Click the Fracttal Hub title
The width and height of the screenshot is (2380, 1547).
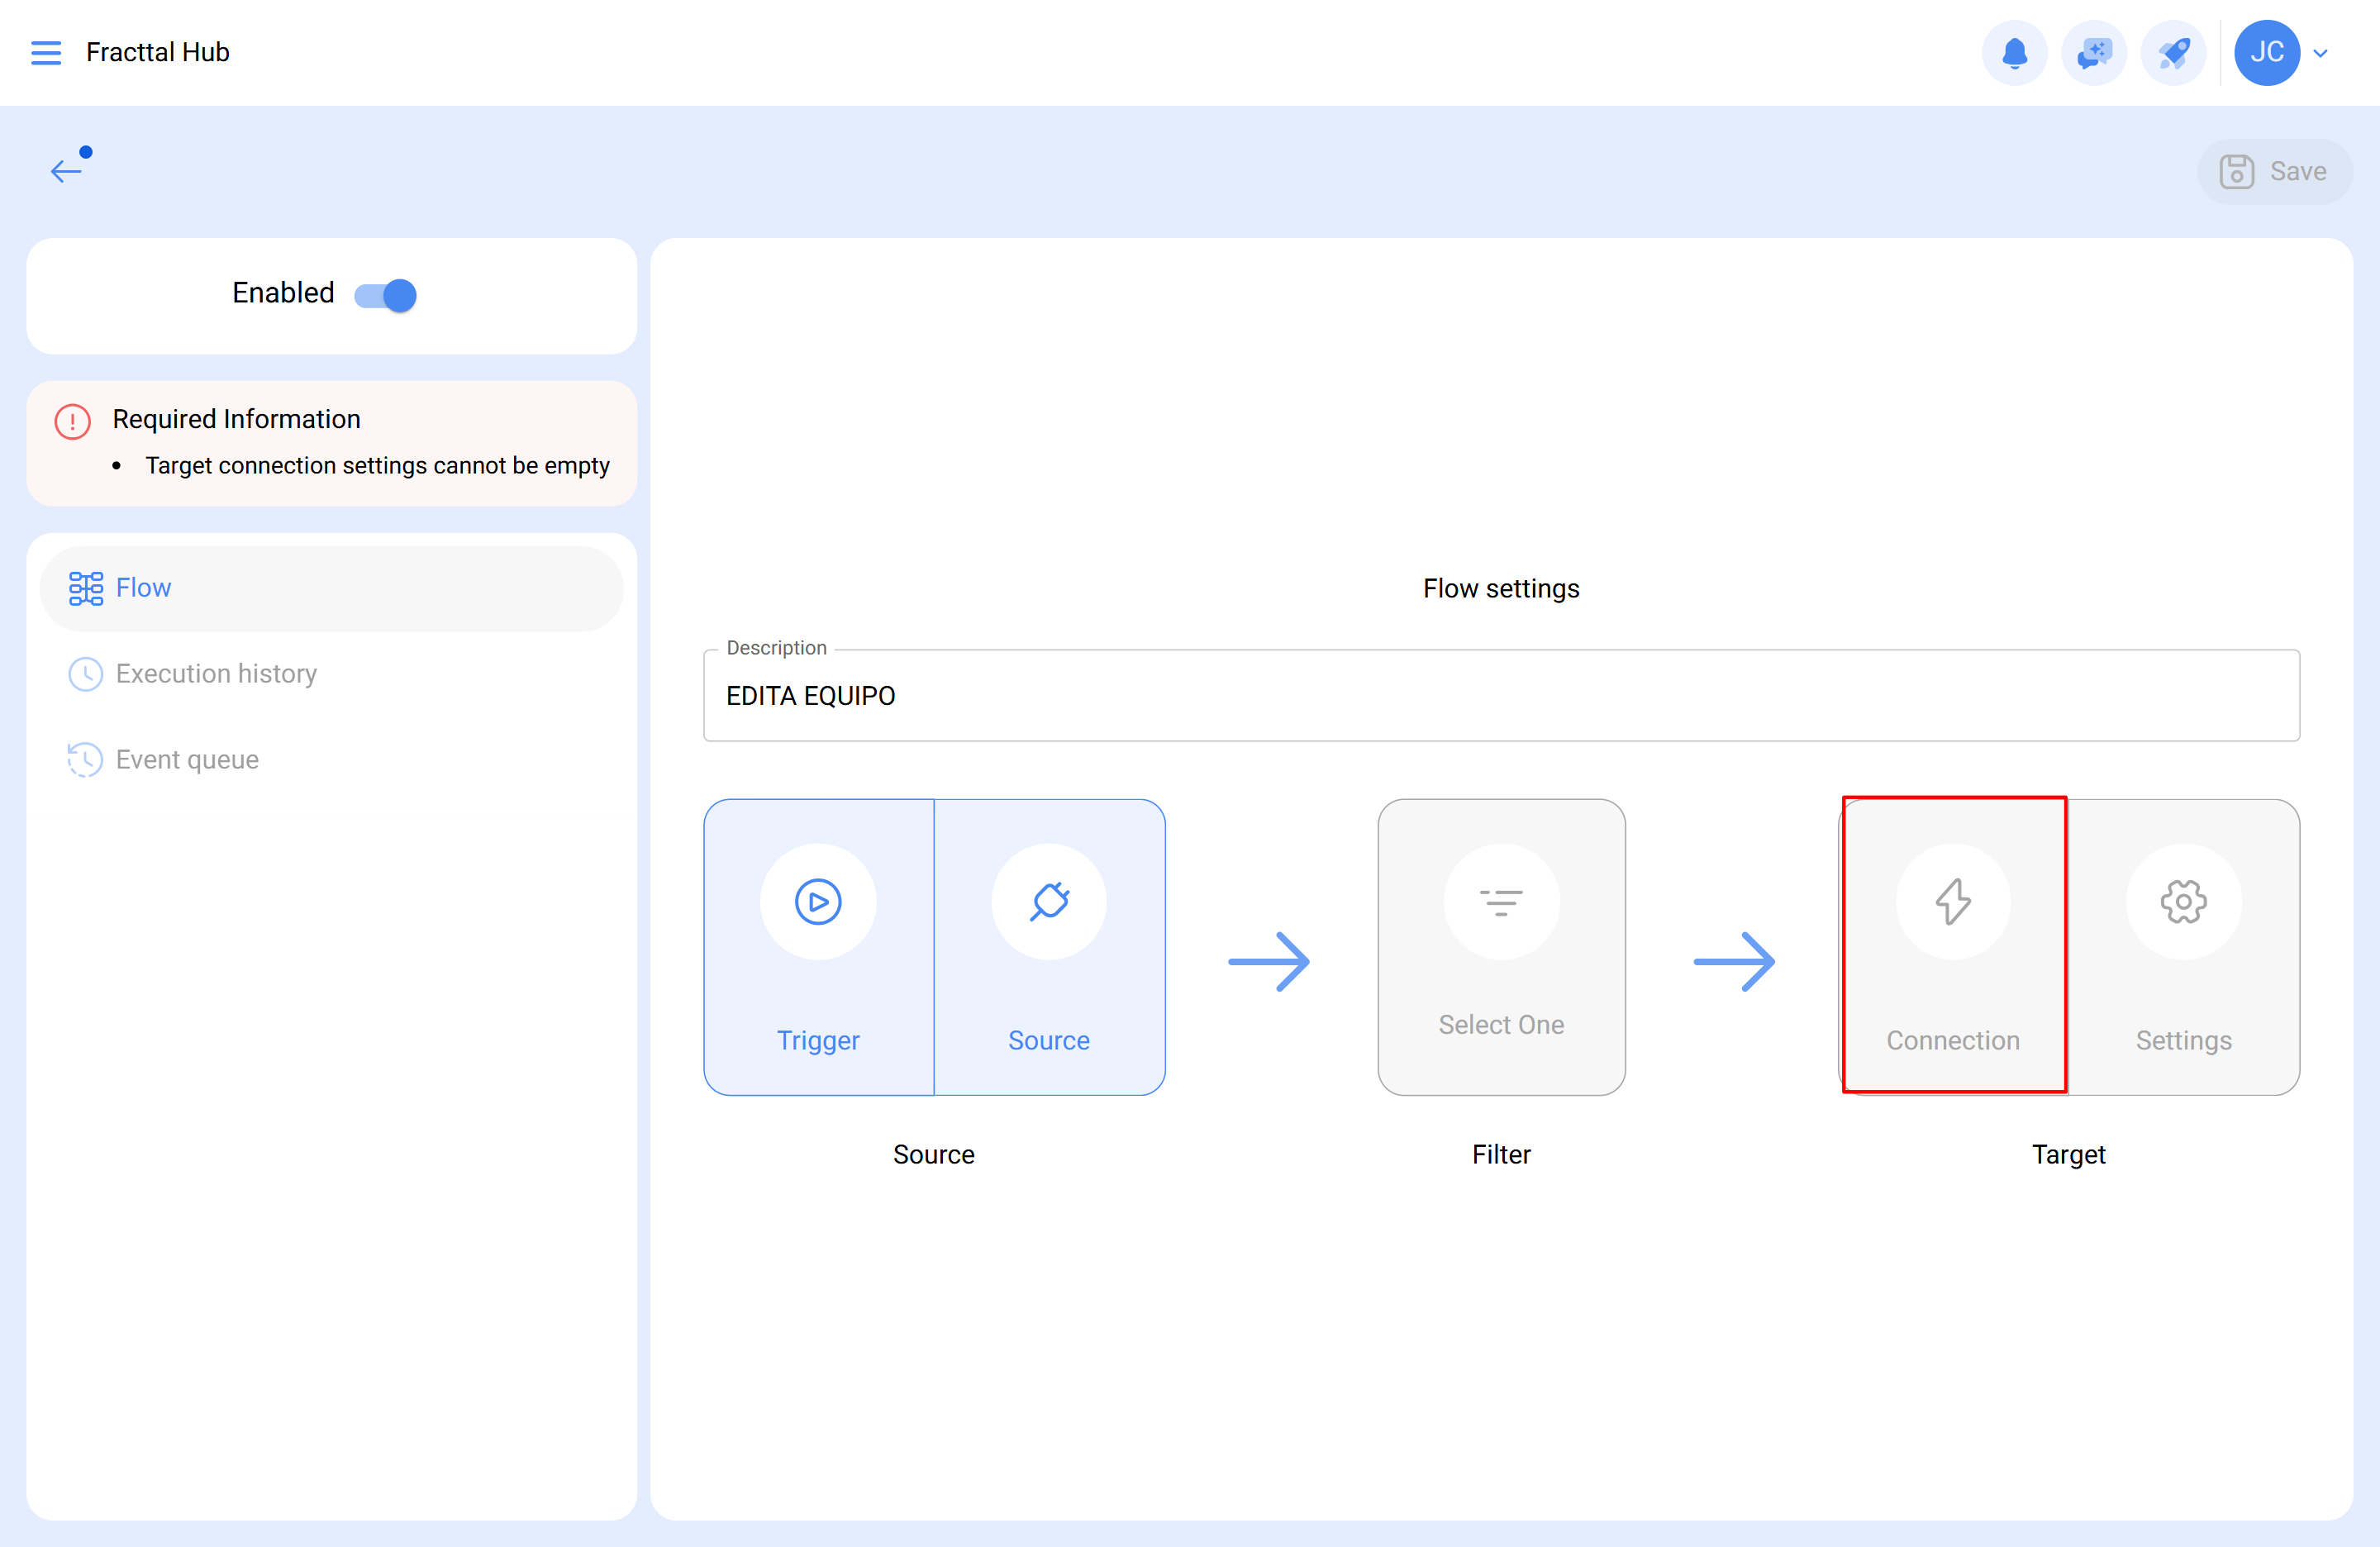(158, 52)
